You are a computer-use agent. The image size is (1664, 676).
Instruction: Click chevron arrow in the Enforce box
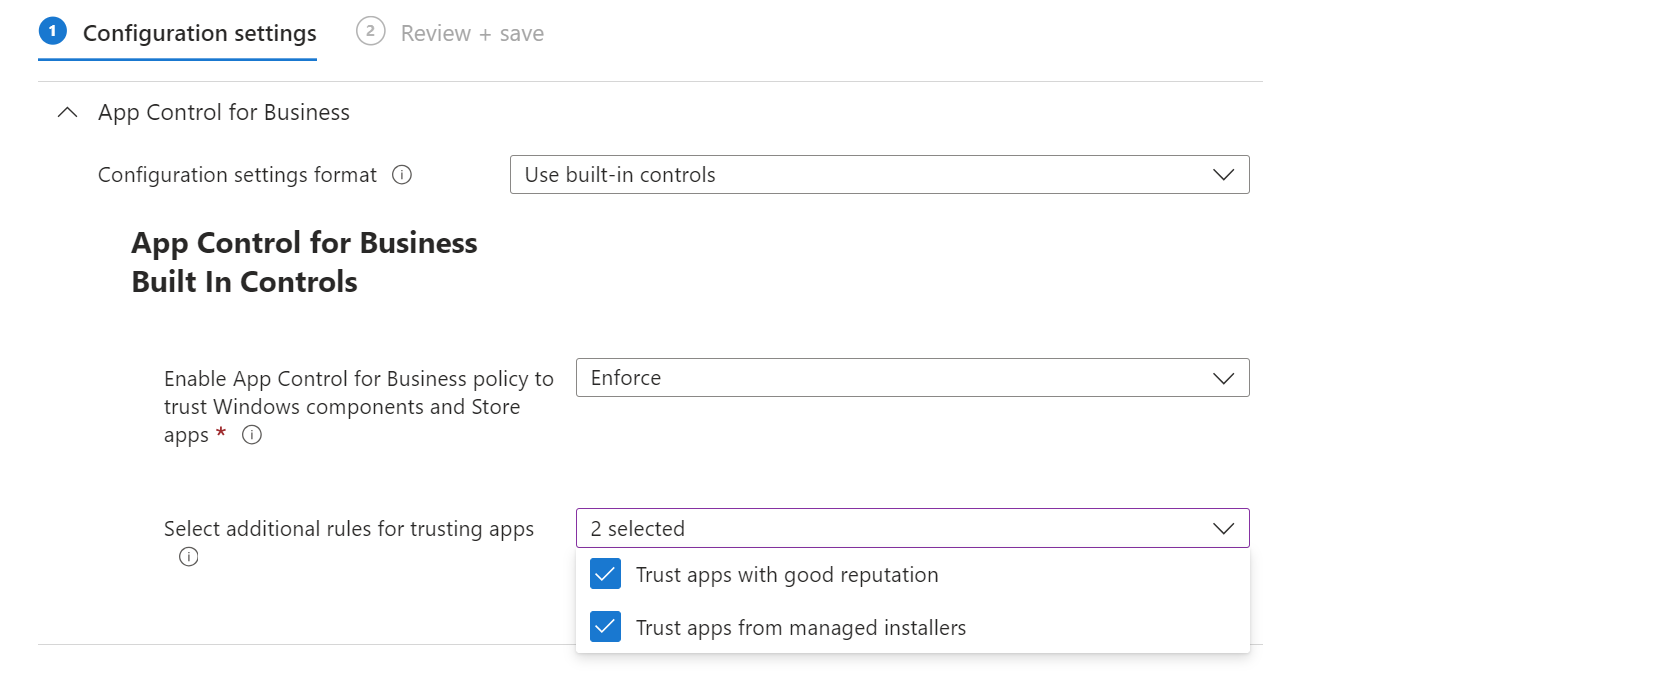1223,378
